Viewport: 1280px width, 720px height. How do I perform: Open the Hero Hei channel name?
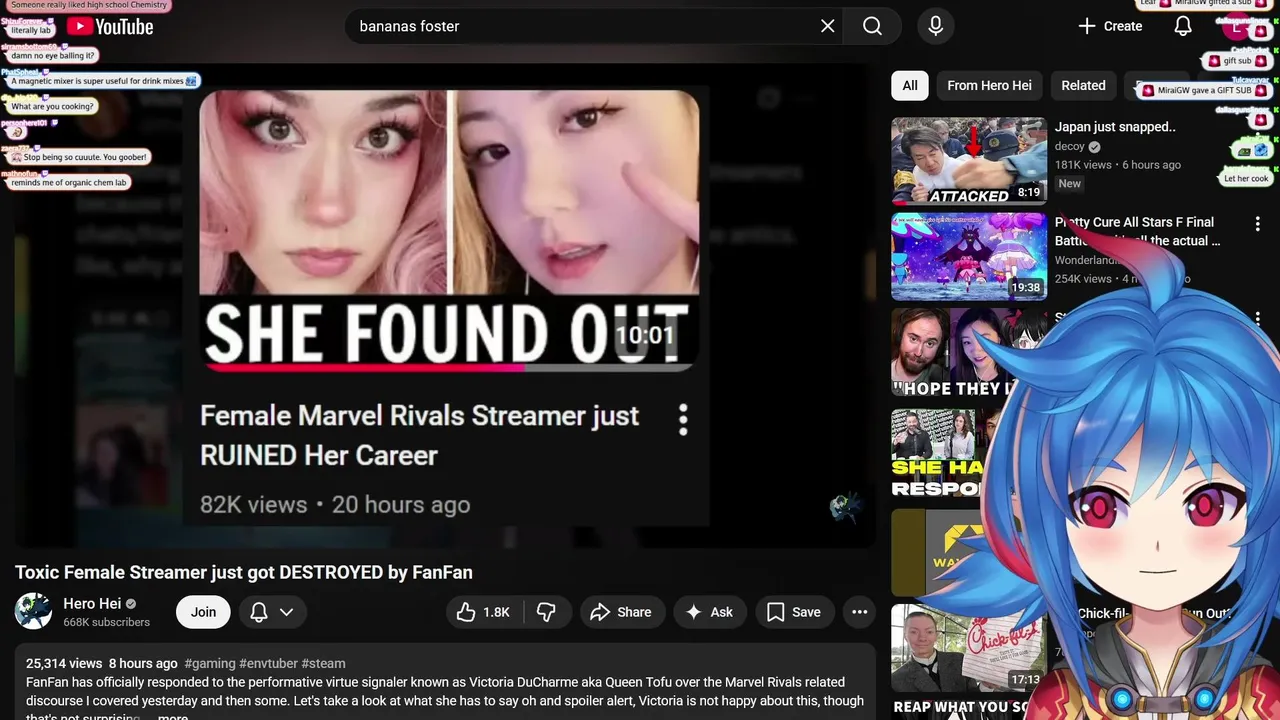point(92,603)
